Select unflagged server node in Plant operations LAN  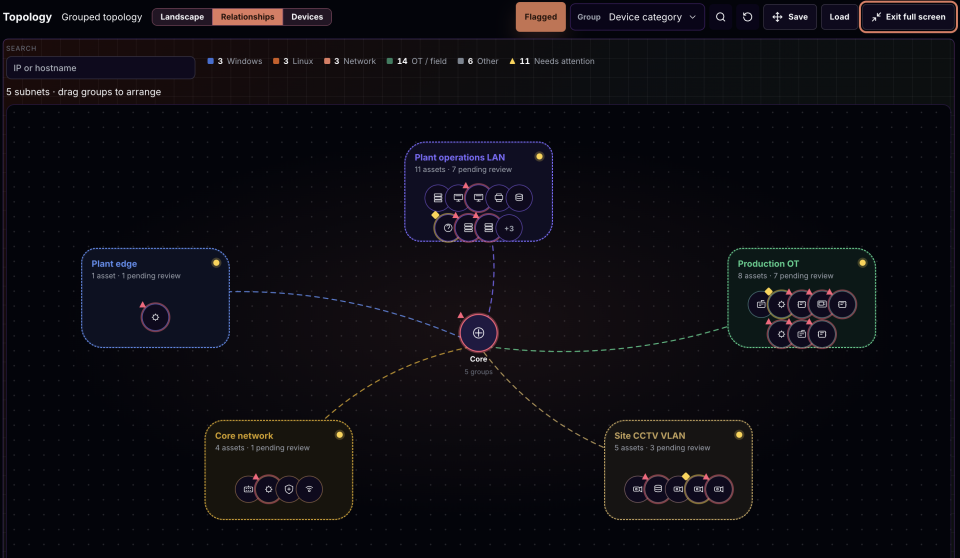click(x=438, y=198)
